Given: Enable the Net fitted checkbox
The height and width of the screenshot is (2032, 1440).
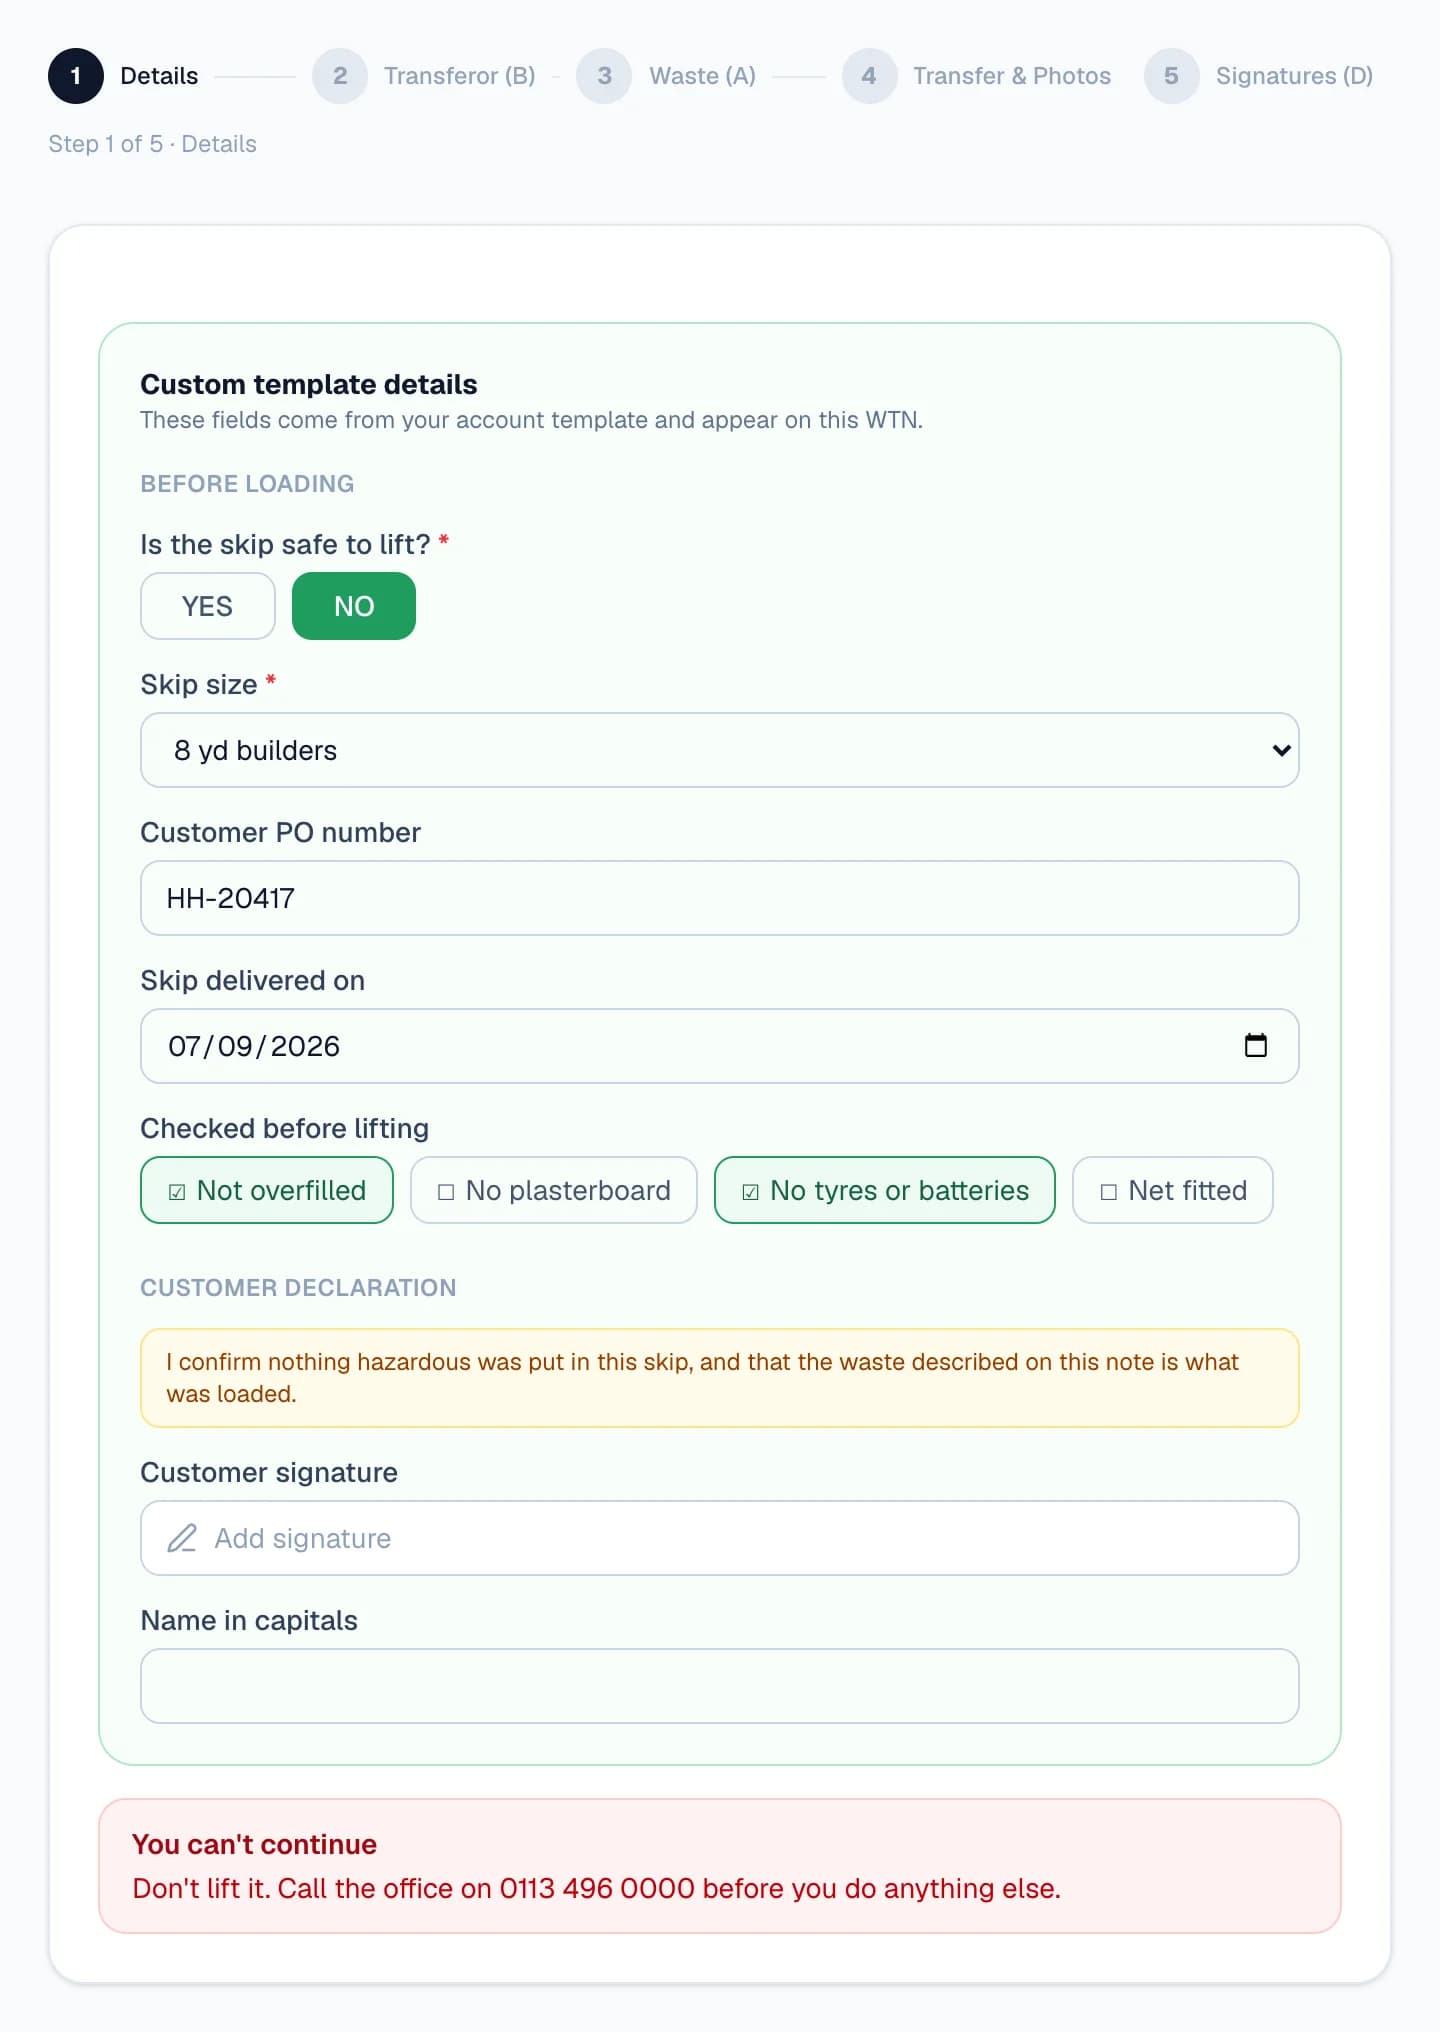Looking at the screenshot, I should pos(1173,1190).
